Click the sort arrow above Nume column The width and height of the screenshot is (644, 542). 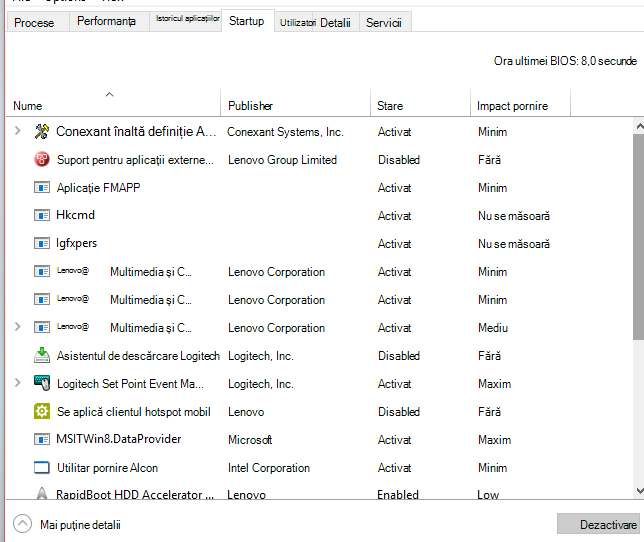[x=109, y=94]
